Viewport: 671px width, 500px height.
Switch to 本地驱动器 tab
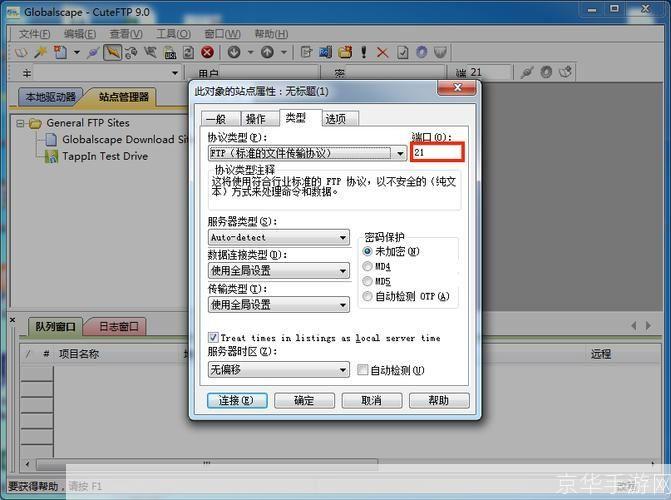[50, 97]
